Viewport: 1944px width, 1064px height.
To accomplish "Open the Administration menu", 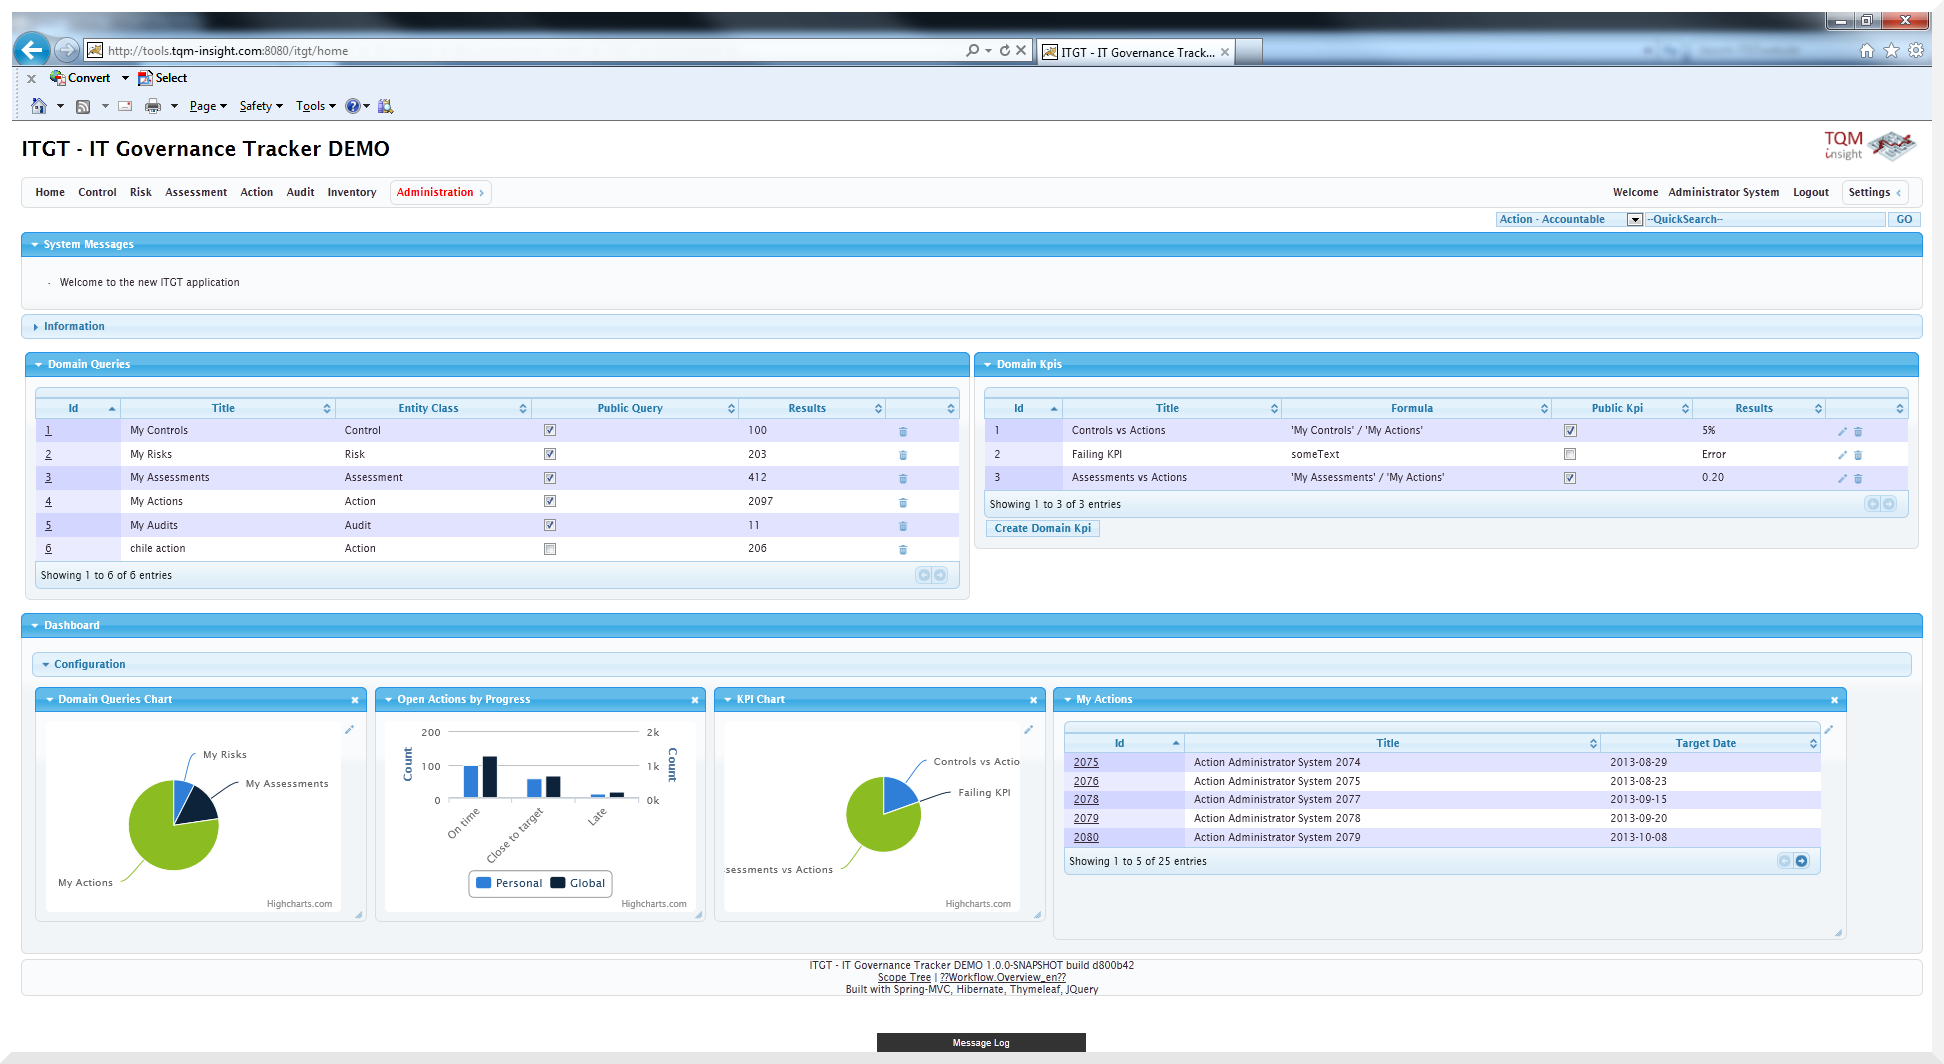I will pos(436,192).
